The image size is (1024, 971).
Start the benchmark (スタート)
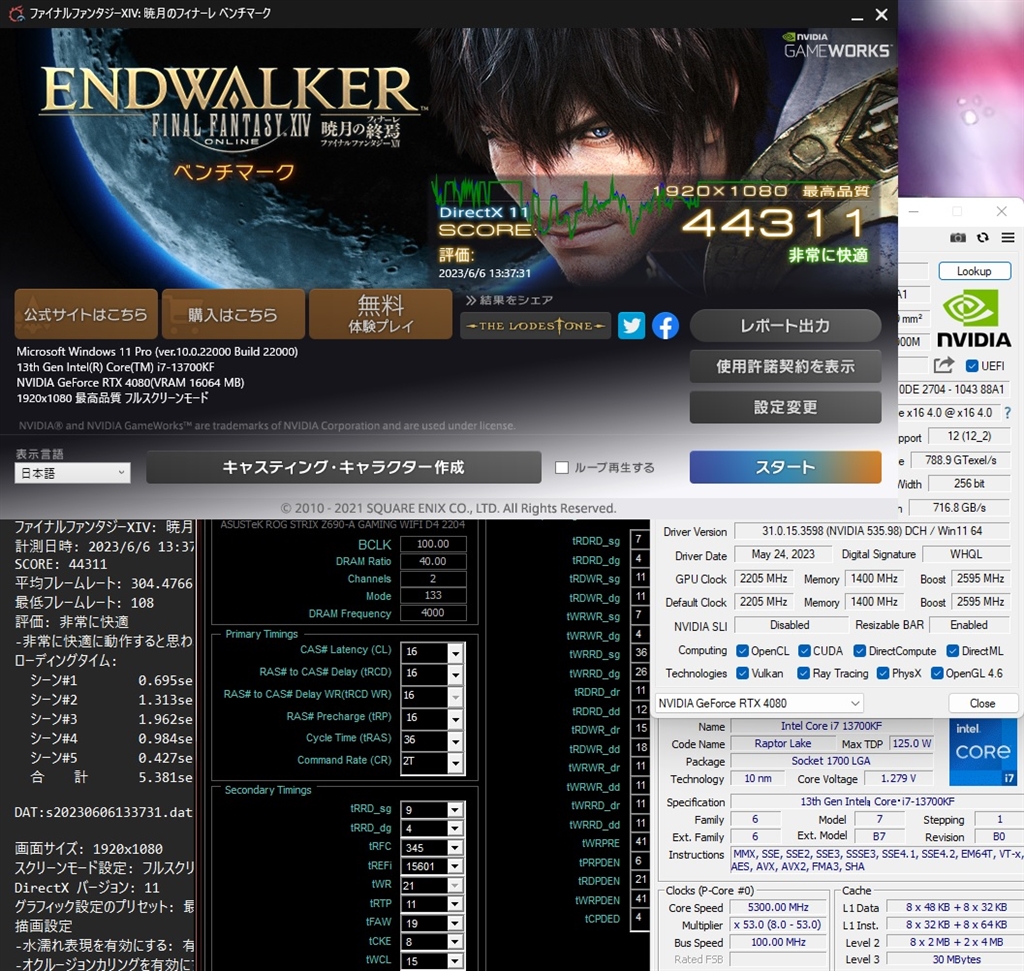coord(785,467)
